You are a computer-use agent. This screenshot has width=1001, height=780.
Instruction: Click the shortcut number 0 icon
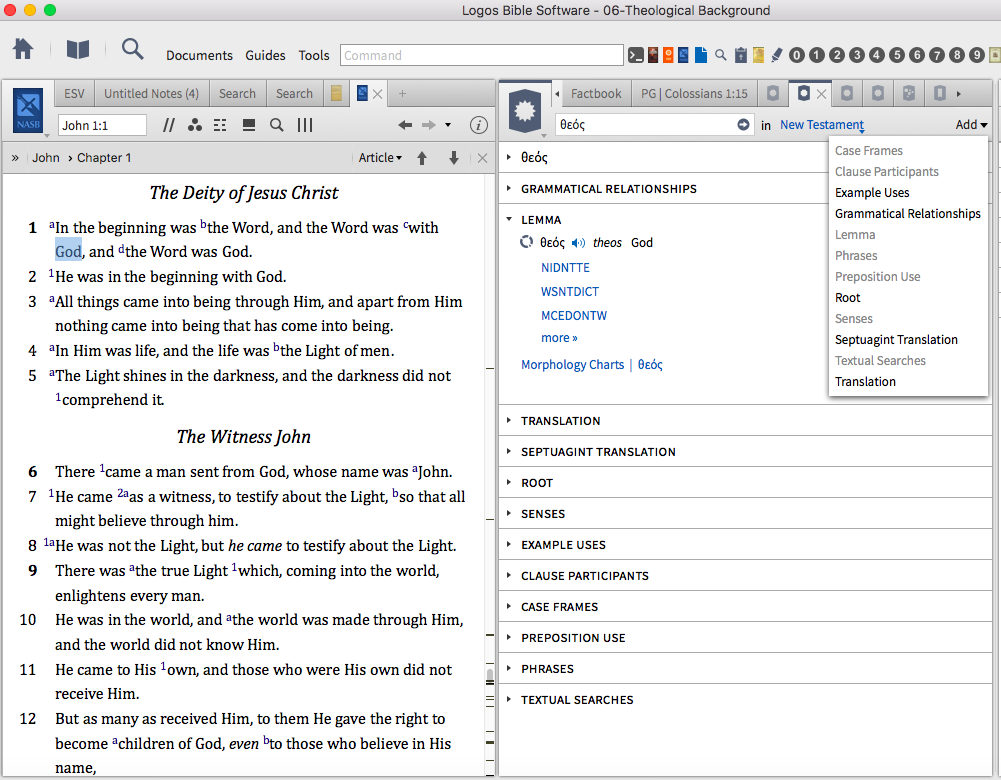tap(796, 55)
